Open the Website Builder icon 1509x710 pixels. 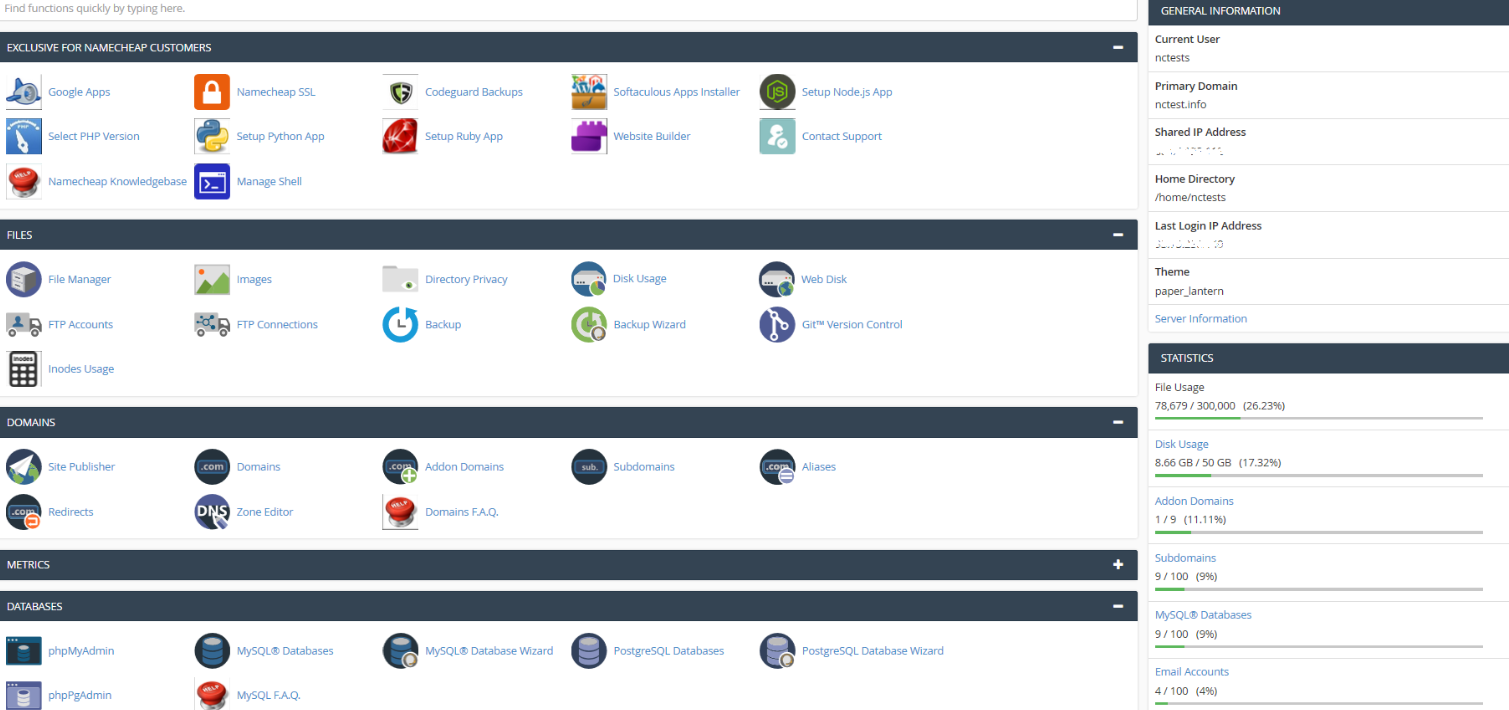(x=589, y=136)
